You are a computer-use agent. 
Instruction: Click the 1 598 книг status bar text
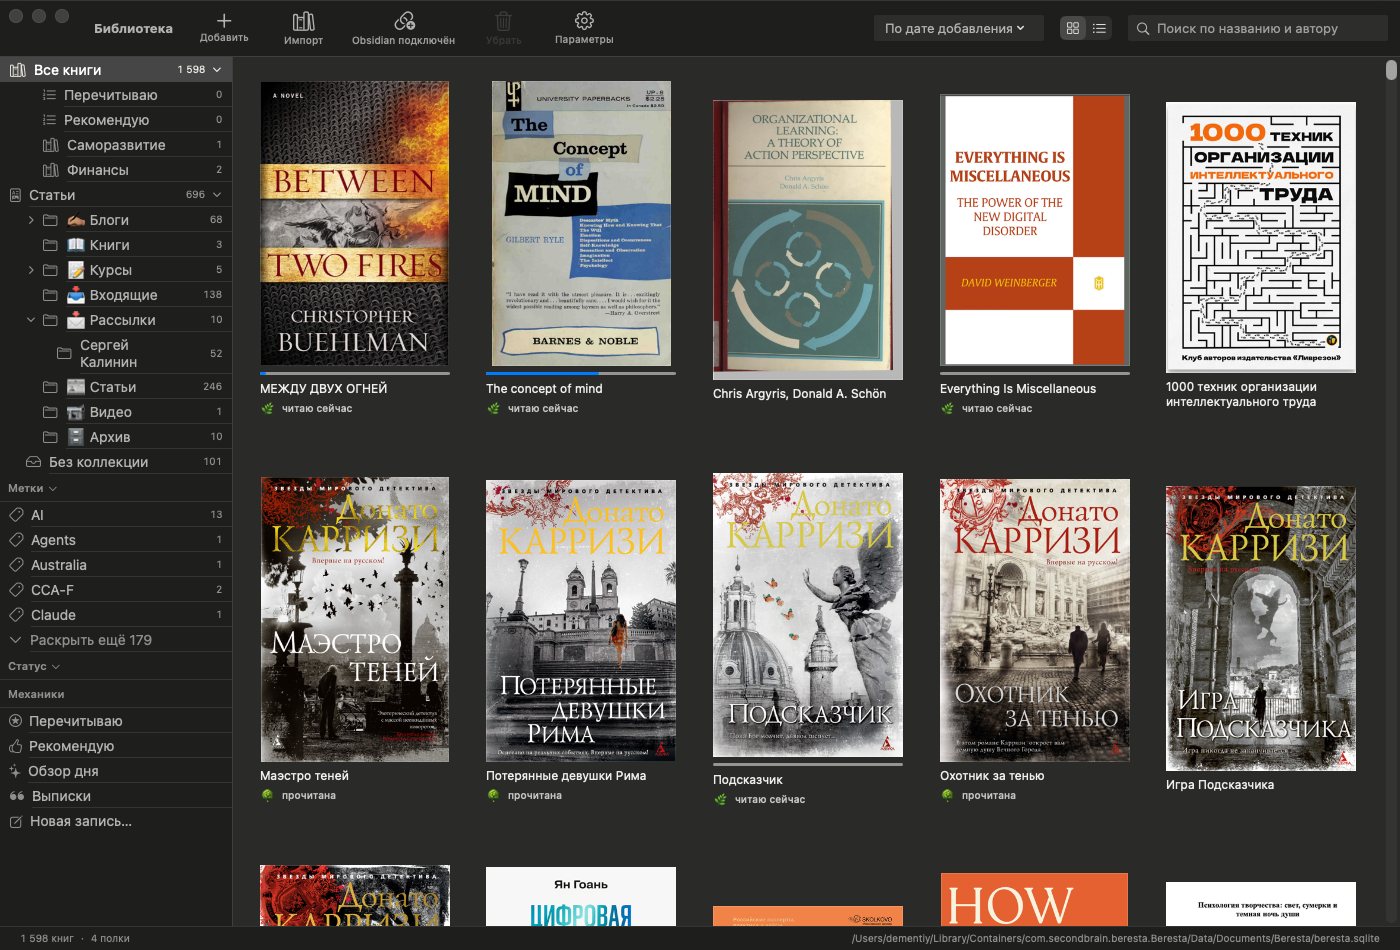47,939
